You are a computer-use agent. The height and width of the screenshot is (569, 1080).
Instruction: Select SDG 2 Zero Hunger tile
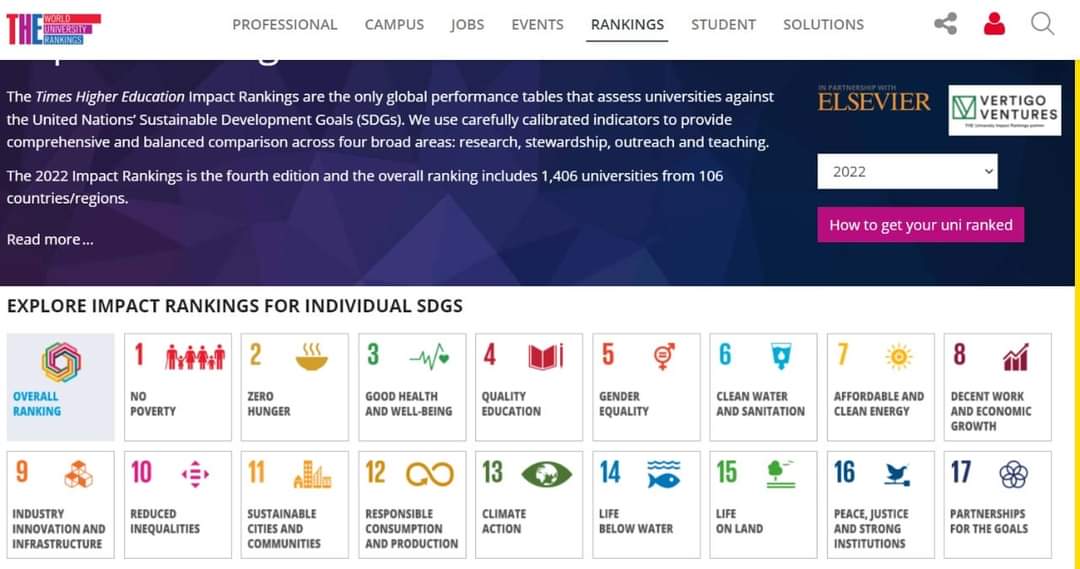click(x=295, y=387)
